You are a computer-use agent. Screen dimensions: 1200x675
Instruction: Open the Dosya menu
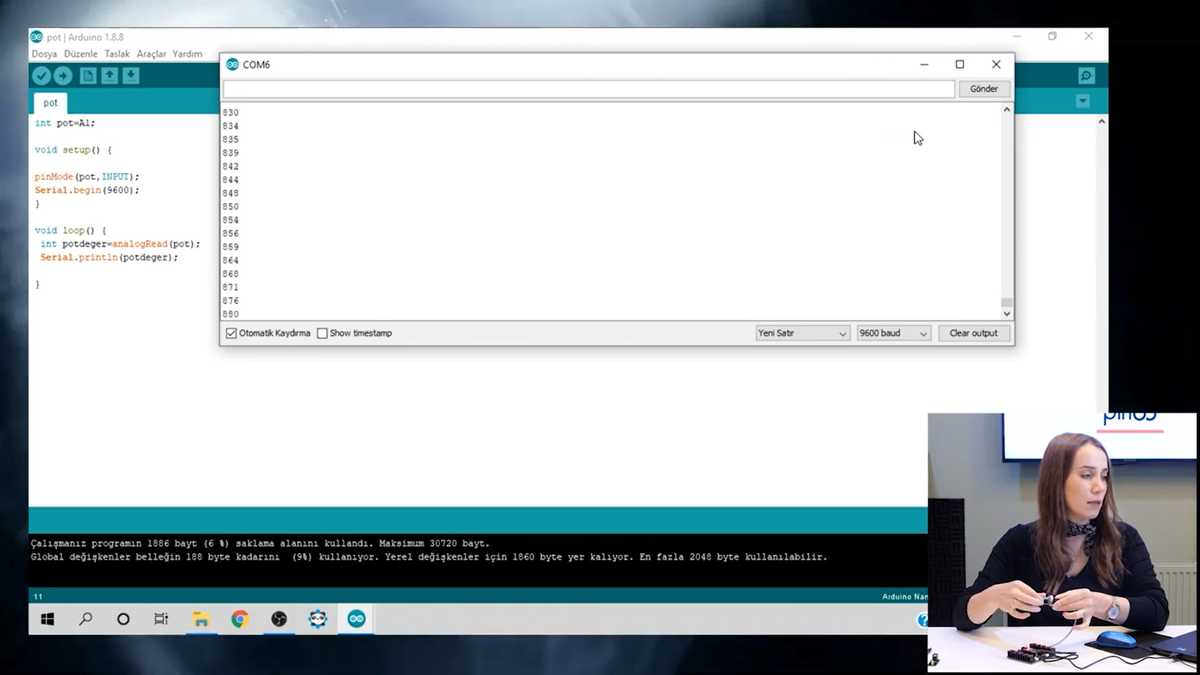[x=44, y=54]
